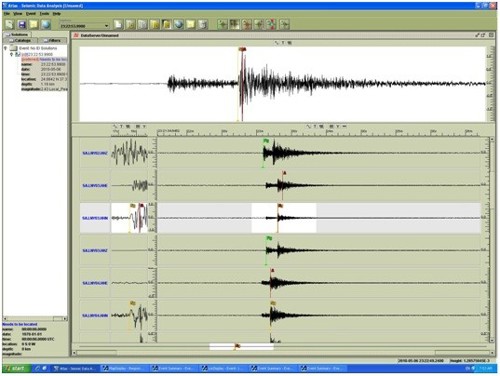500x376 pixels.
Task: Collapse the 23:22:53 event solution node
Action: click(11, 54)
